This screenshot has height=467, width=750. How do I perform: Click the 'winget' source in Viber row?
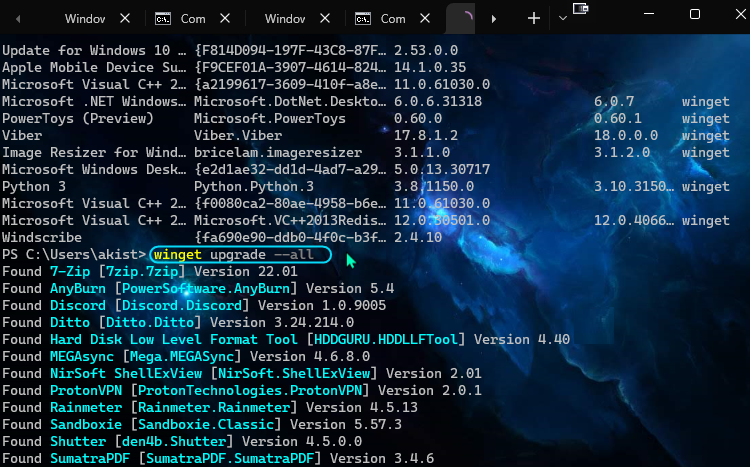706,135
